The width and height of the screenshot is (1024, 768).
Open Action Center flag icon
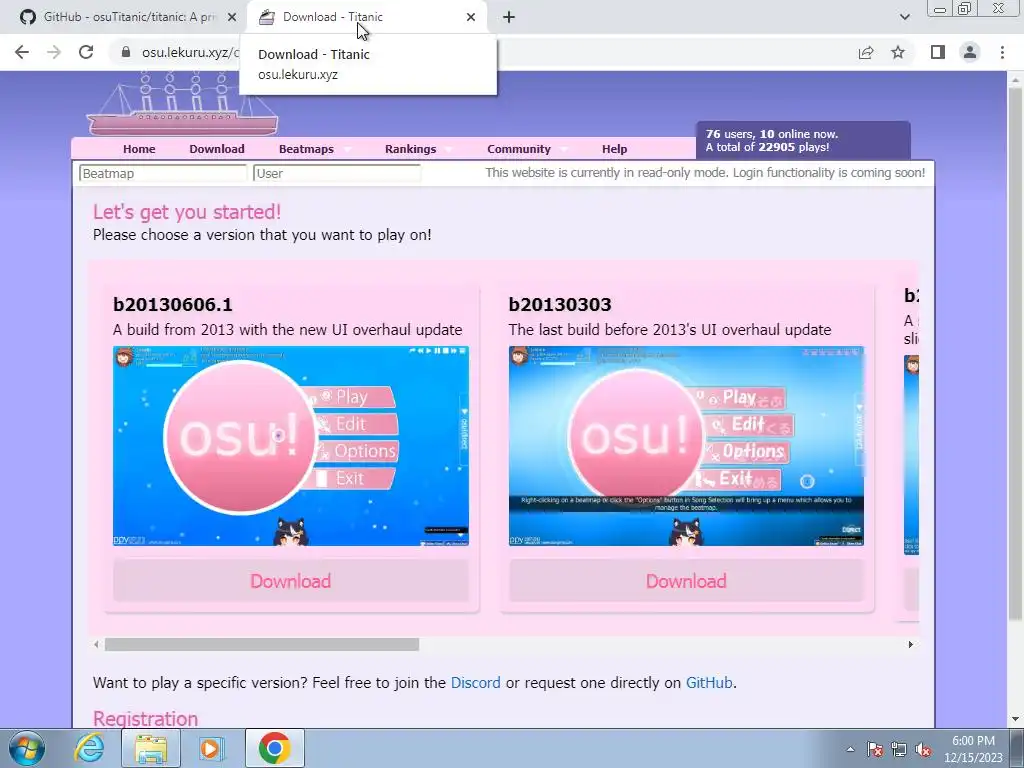click(x=875, y=749)
